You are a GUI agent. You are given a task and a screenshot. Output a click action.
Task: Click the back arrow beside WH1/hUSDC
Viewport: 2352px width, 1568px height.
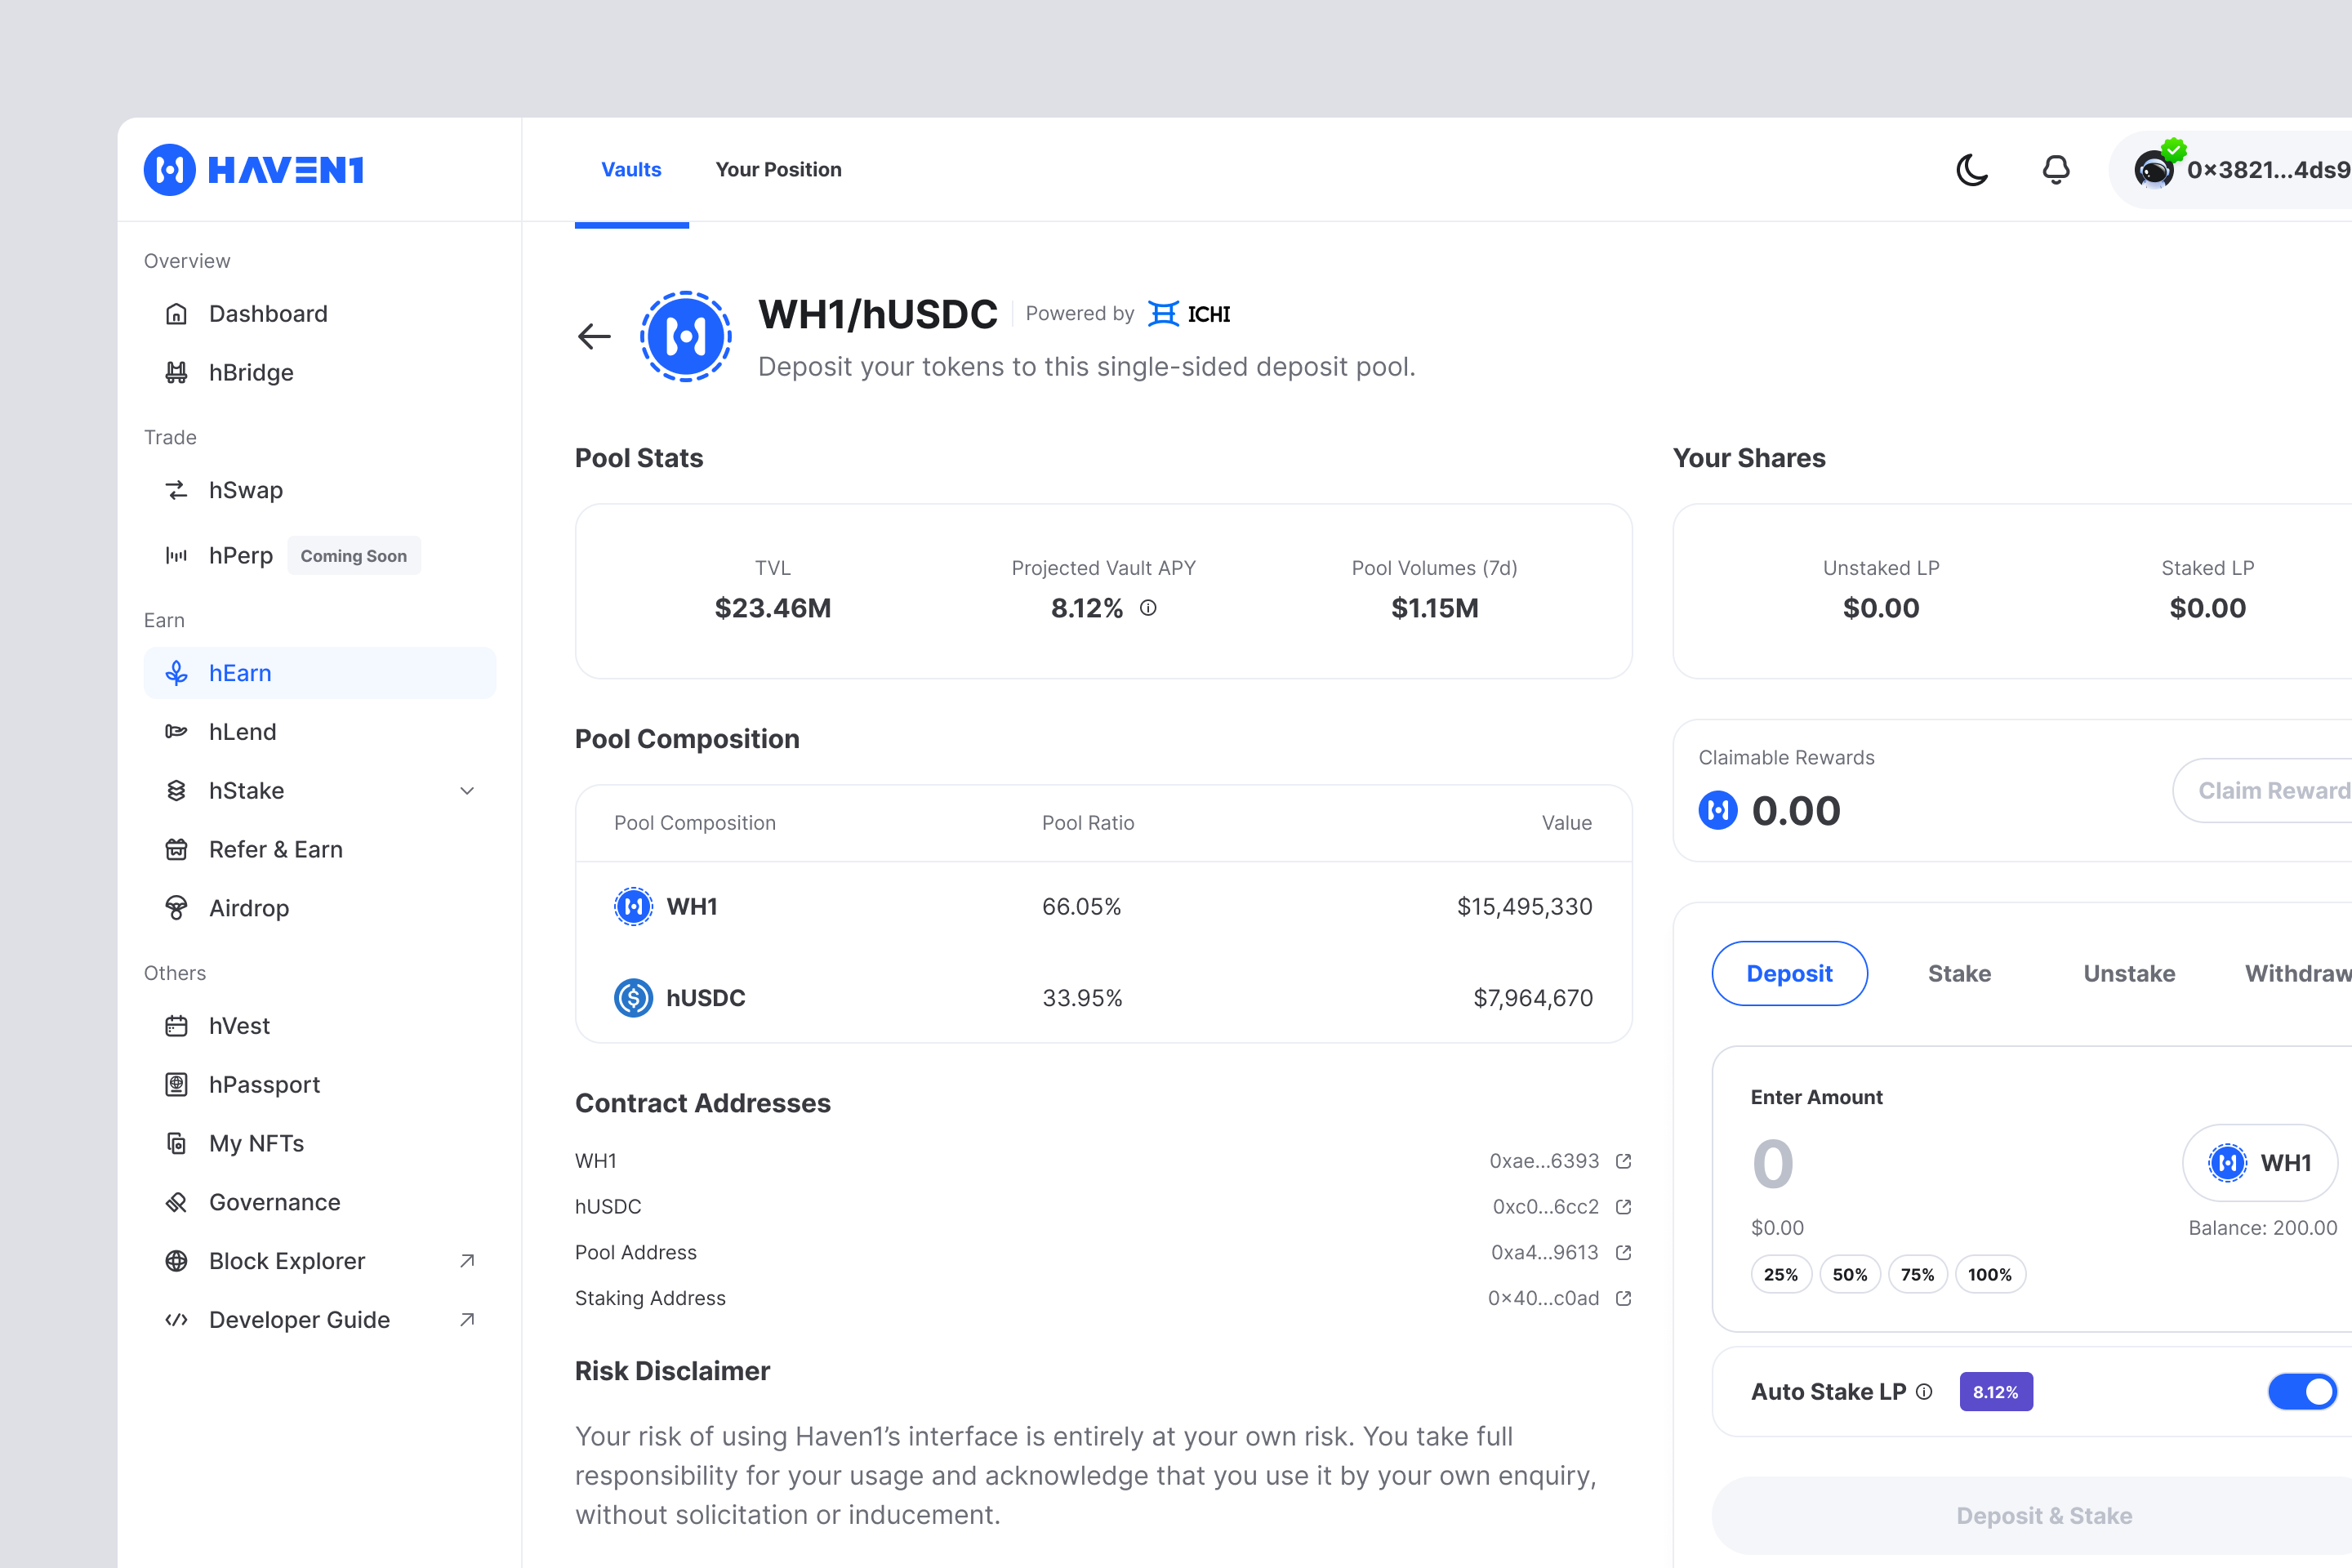594,336
